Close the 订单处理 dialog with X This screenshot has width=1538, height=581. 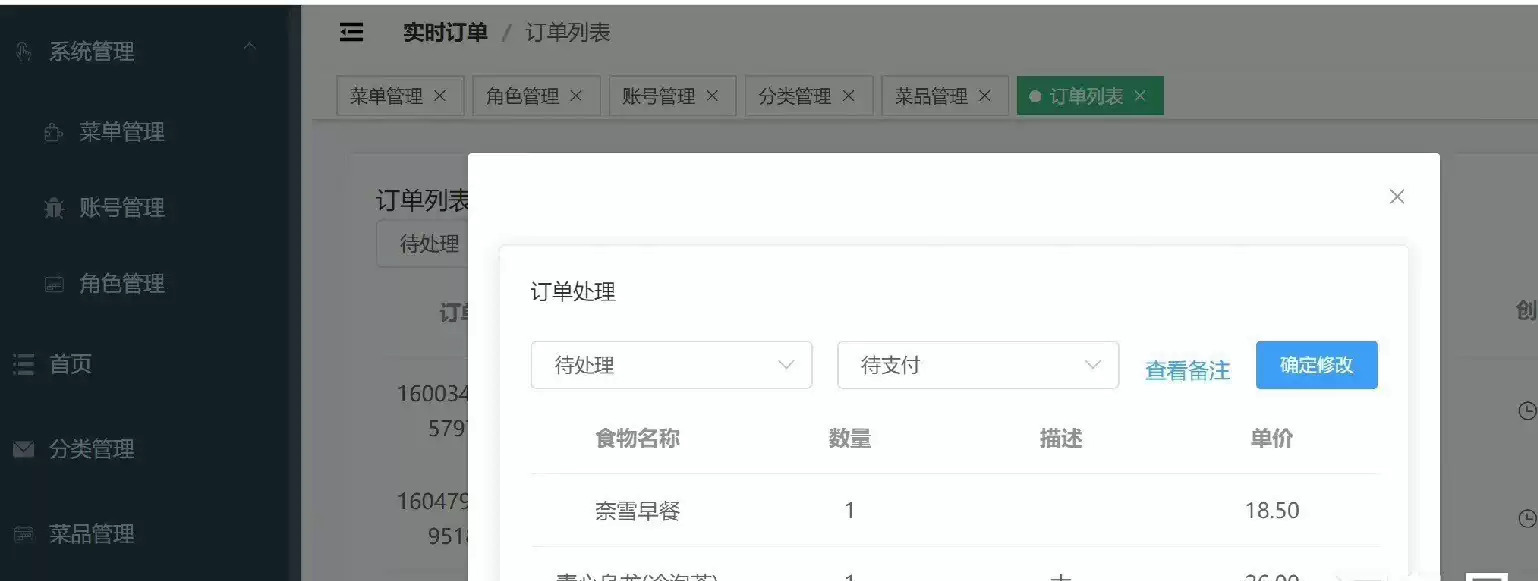point(1397,197)
